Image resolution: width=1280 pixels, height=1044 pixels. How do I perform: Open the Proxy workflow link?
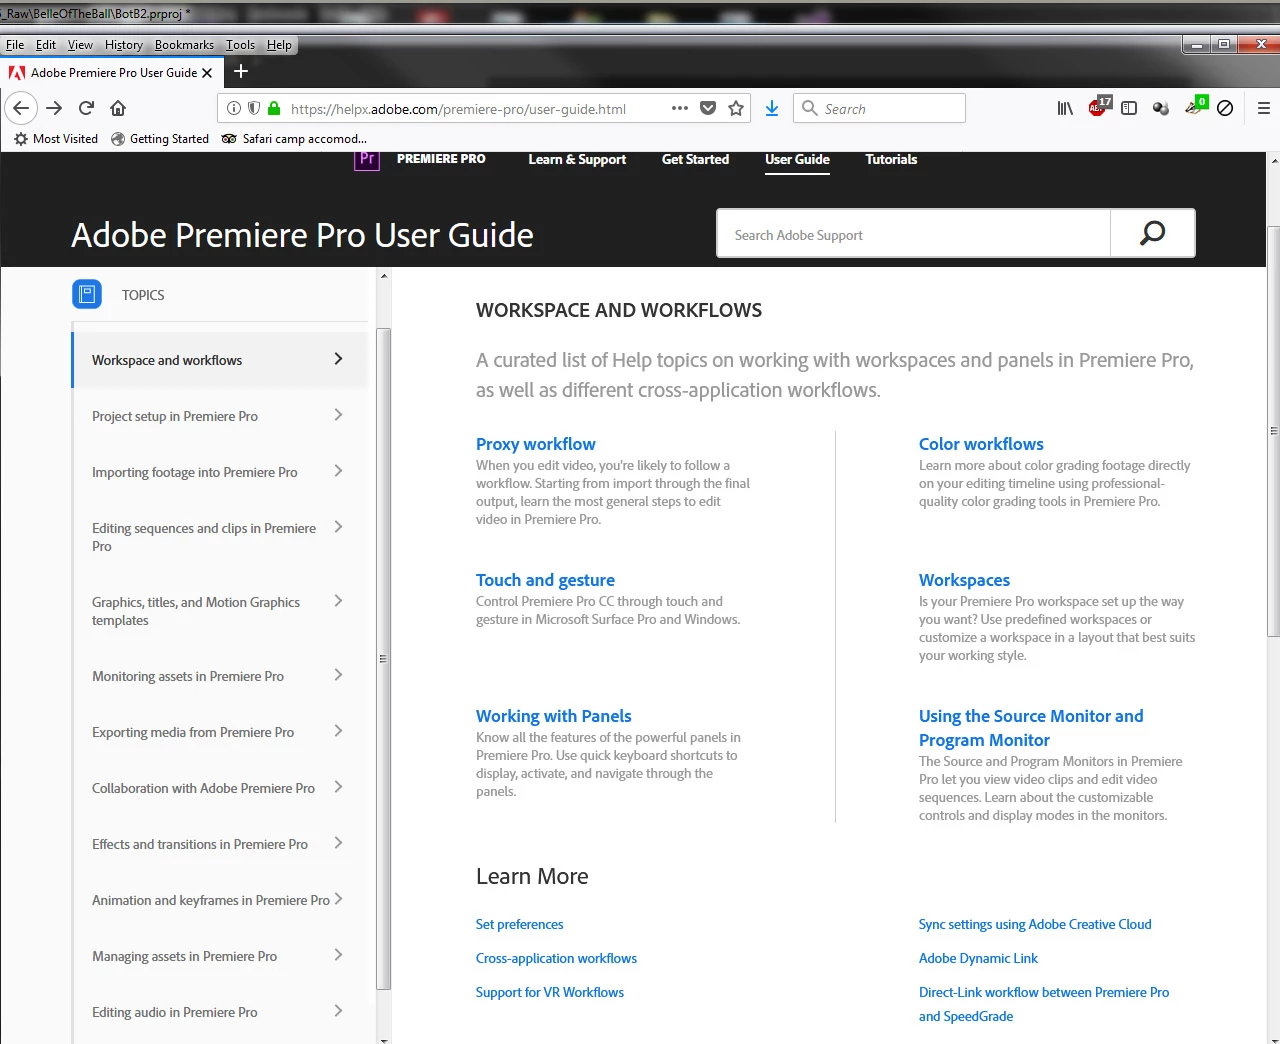click(x=535, y=444)
